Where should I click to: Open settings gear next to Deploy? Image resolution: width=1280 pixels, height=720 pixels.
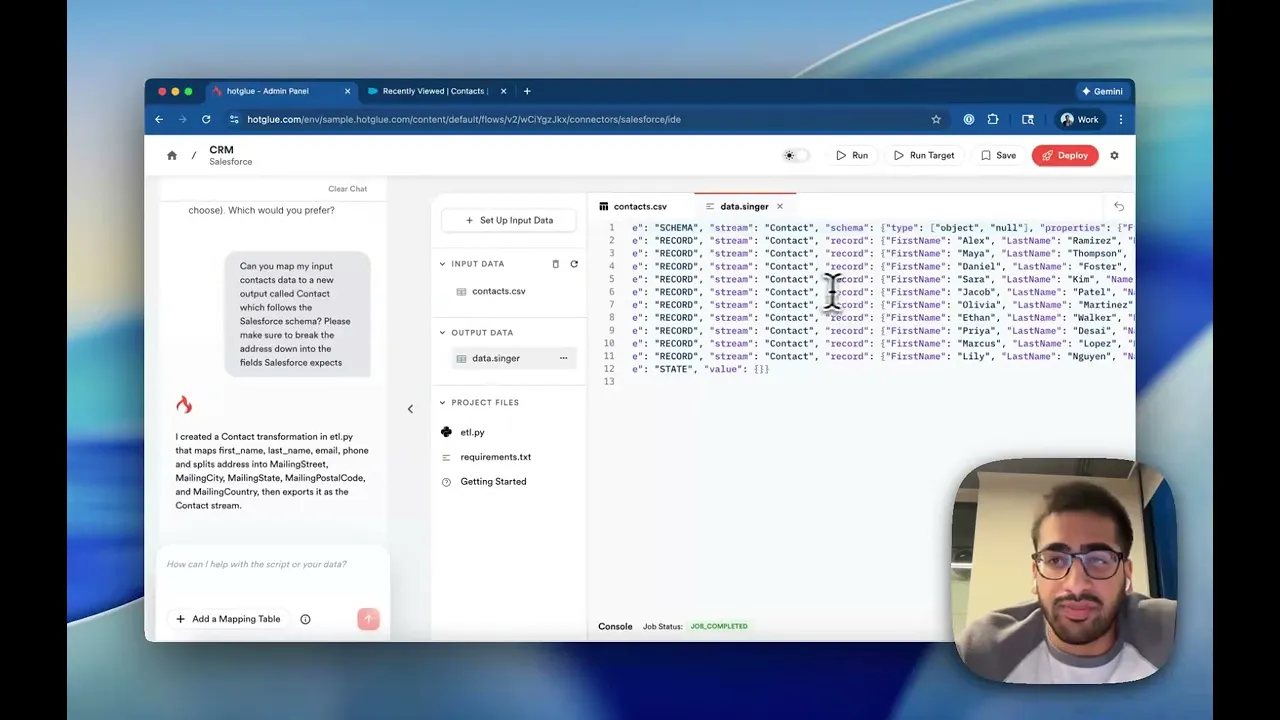(1114, 155)
